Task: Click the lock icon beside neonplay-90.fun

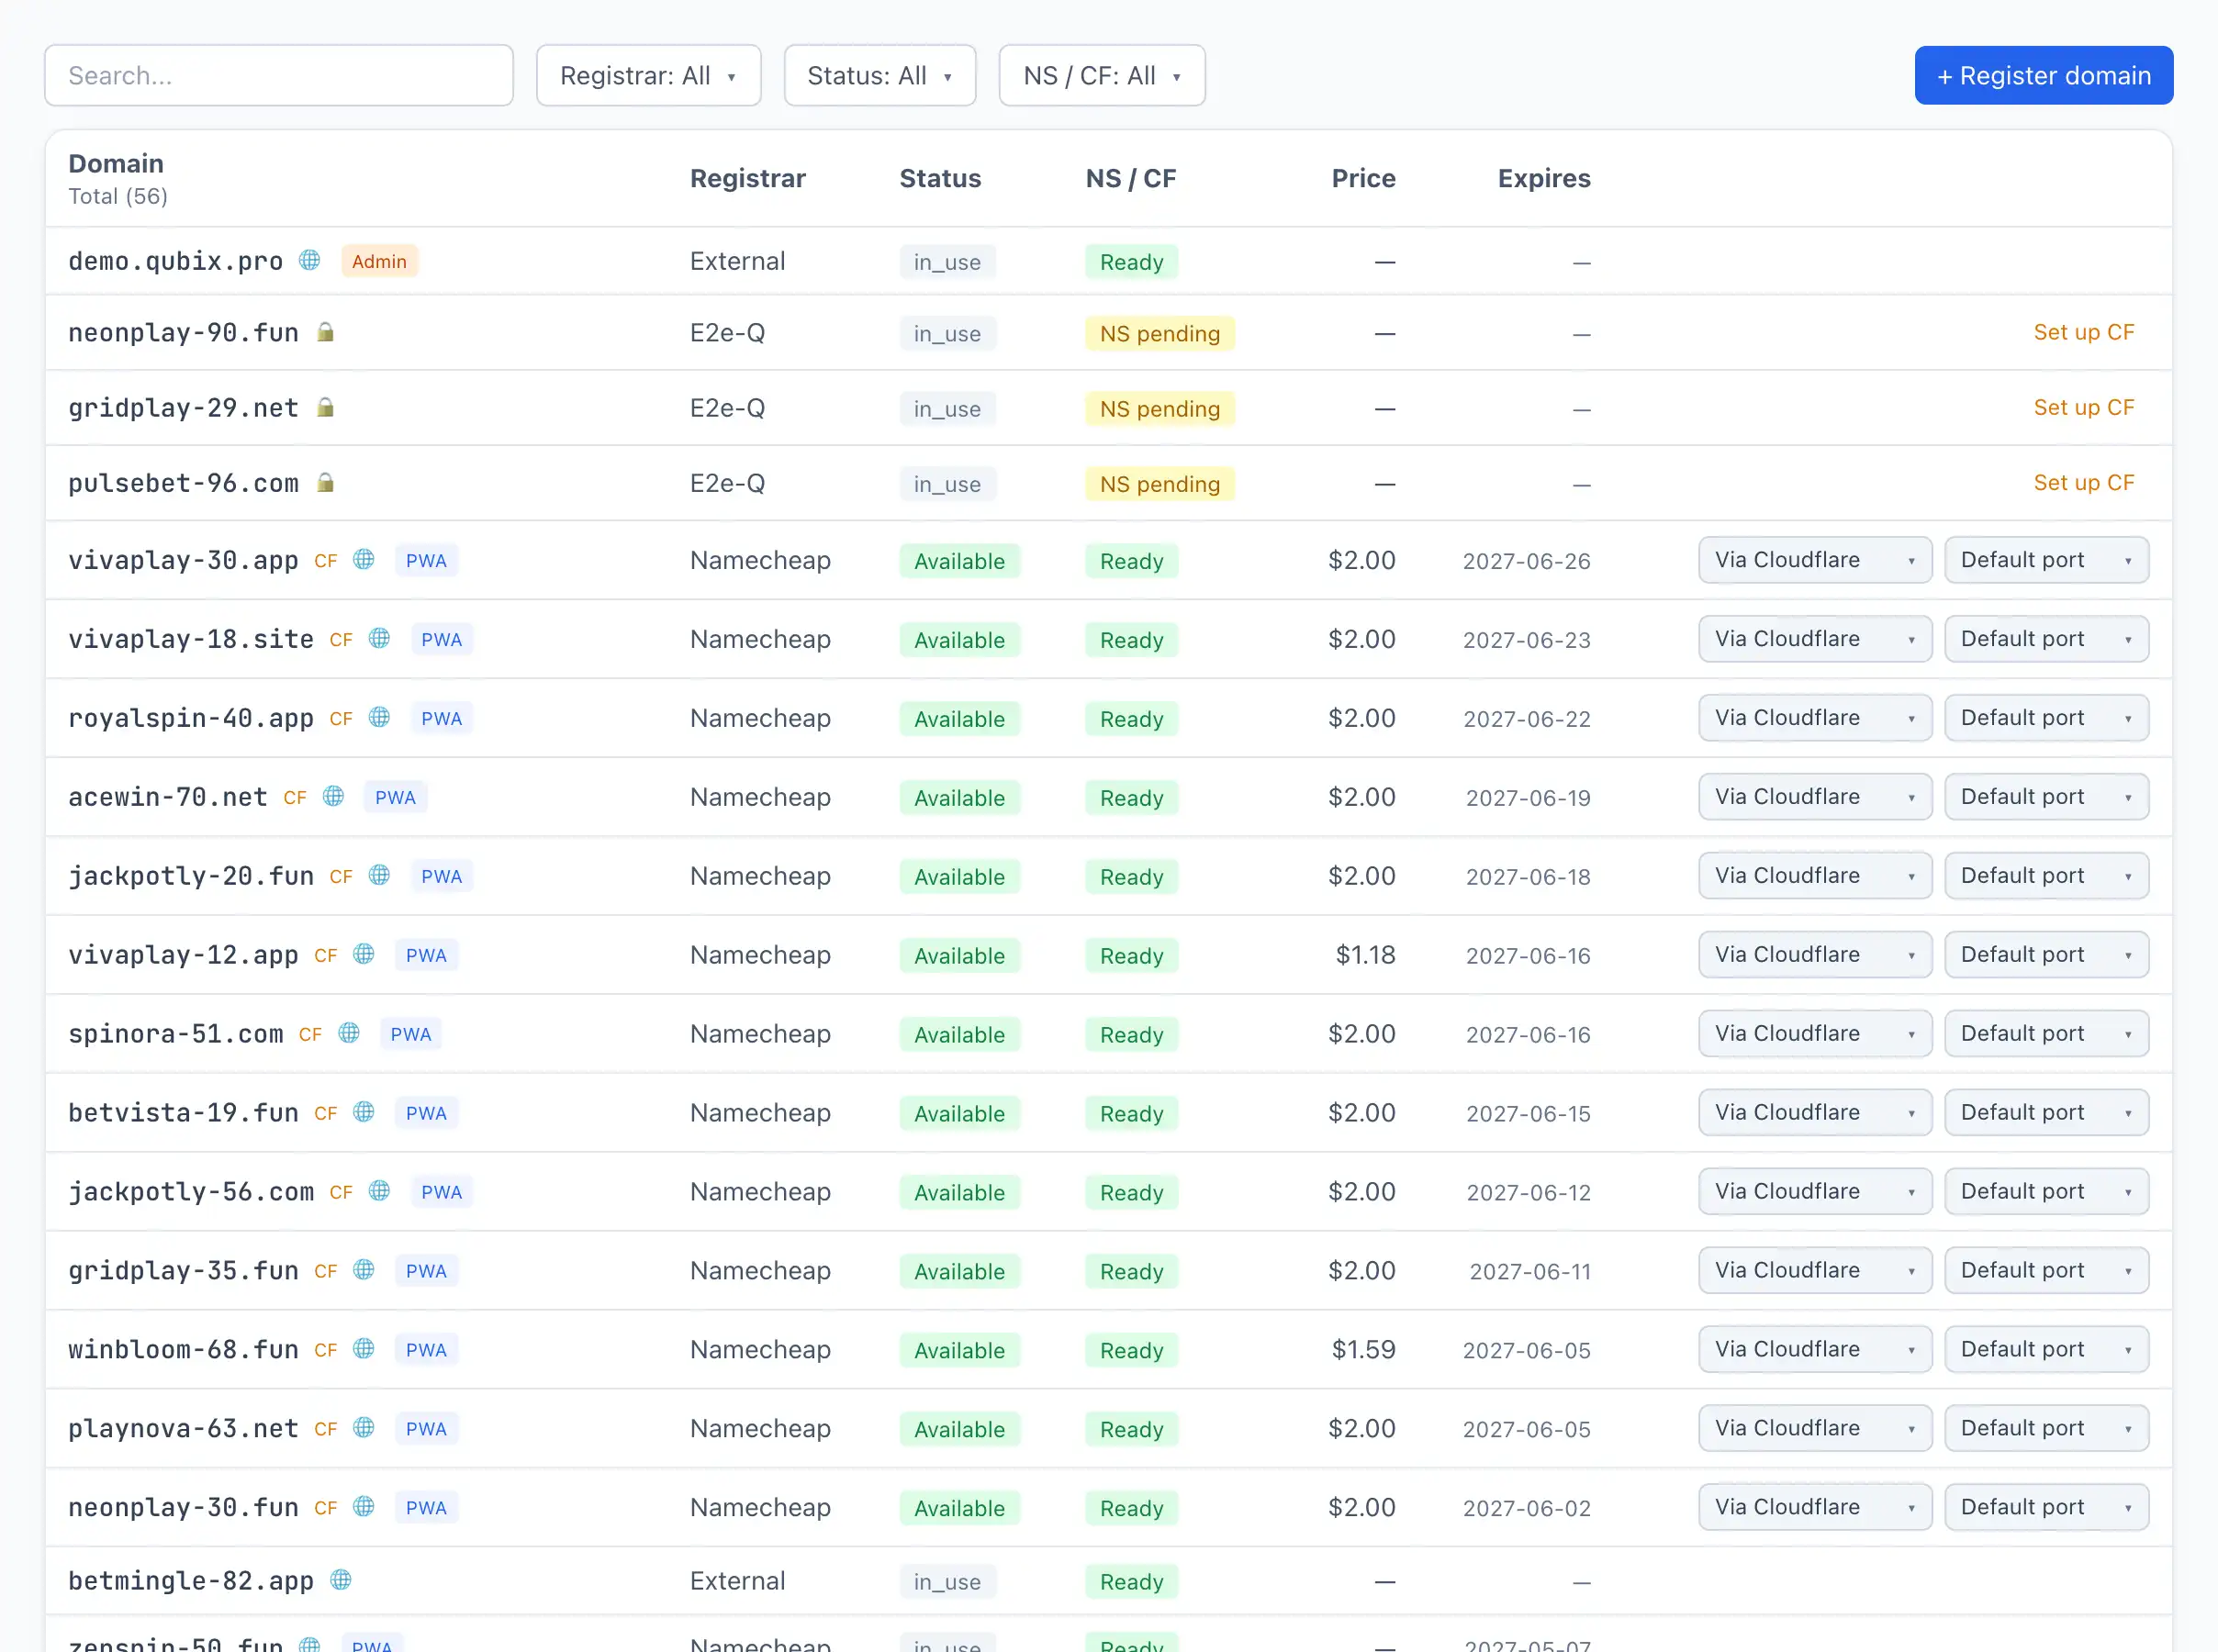Action: [x=325, y=332]
